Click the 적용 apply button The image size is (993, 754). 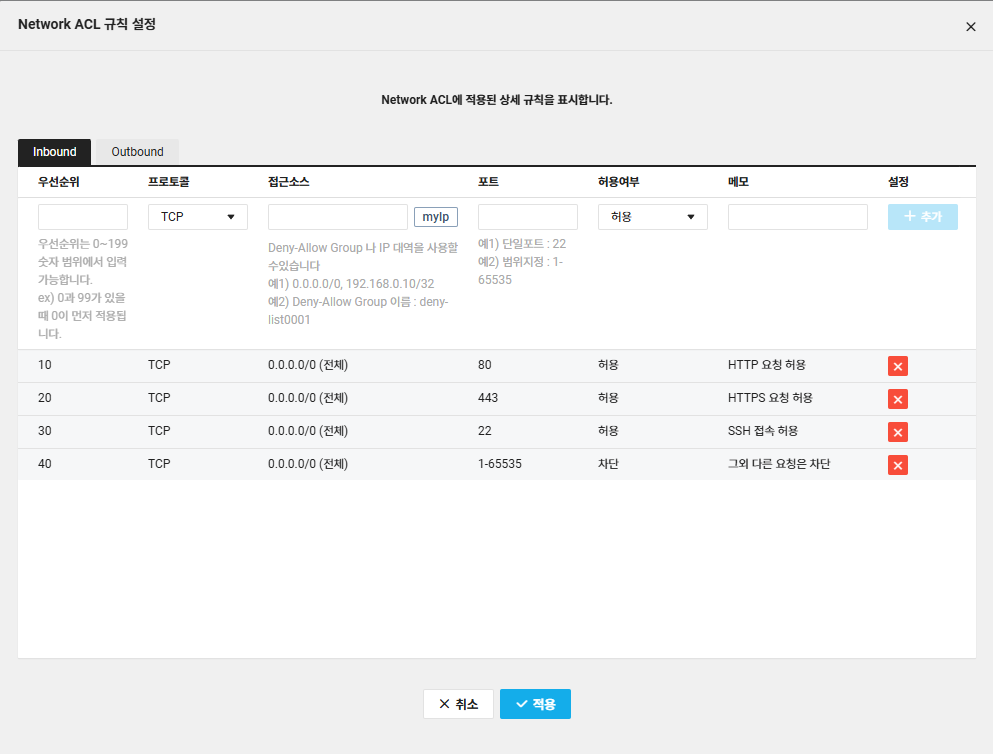click(535, 704)
